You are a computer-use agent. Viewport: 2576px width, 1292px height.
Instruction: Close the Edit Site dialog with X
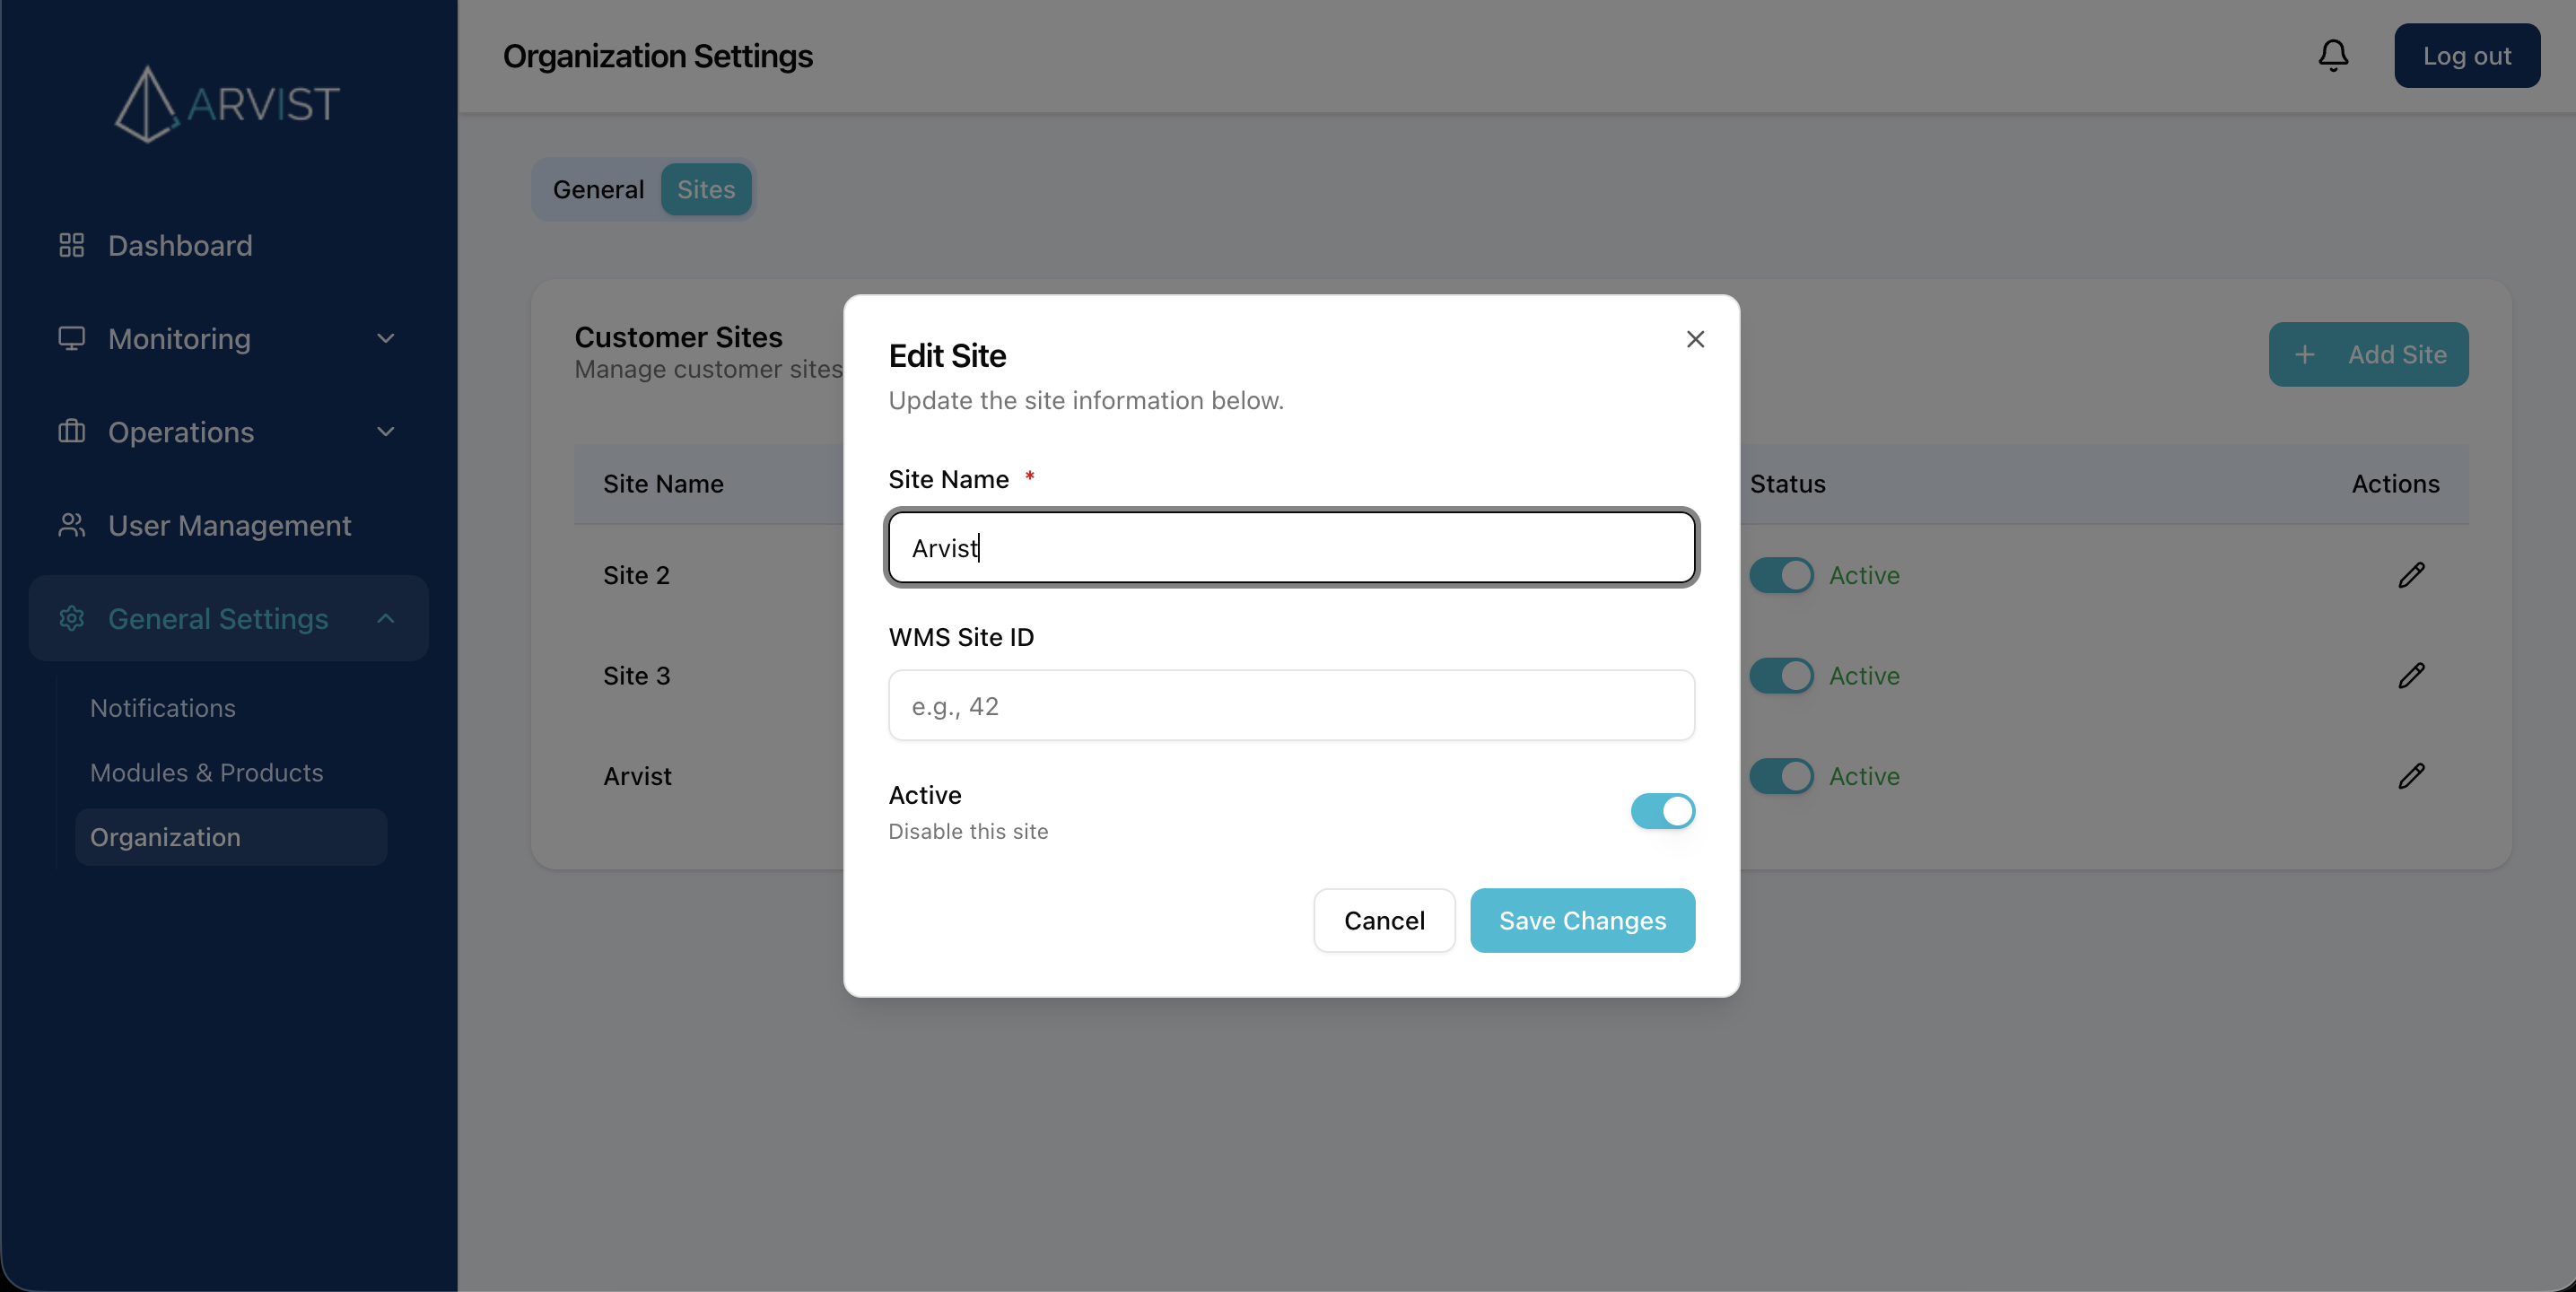point(1695,339)
